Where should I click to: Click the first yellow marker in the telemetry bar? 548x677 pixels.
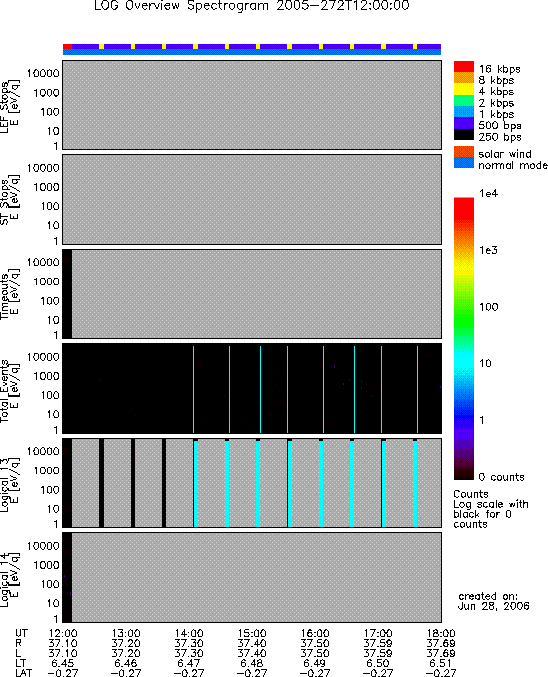point(101,46)
